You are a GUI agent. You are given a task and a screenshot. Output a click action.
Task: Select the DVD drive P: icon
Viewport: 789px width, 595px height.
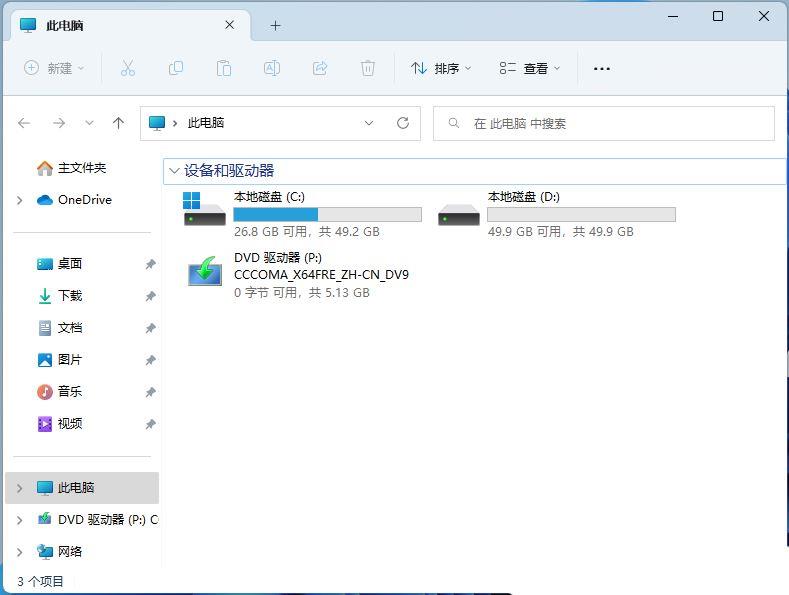[205, 271]
